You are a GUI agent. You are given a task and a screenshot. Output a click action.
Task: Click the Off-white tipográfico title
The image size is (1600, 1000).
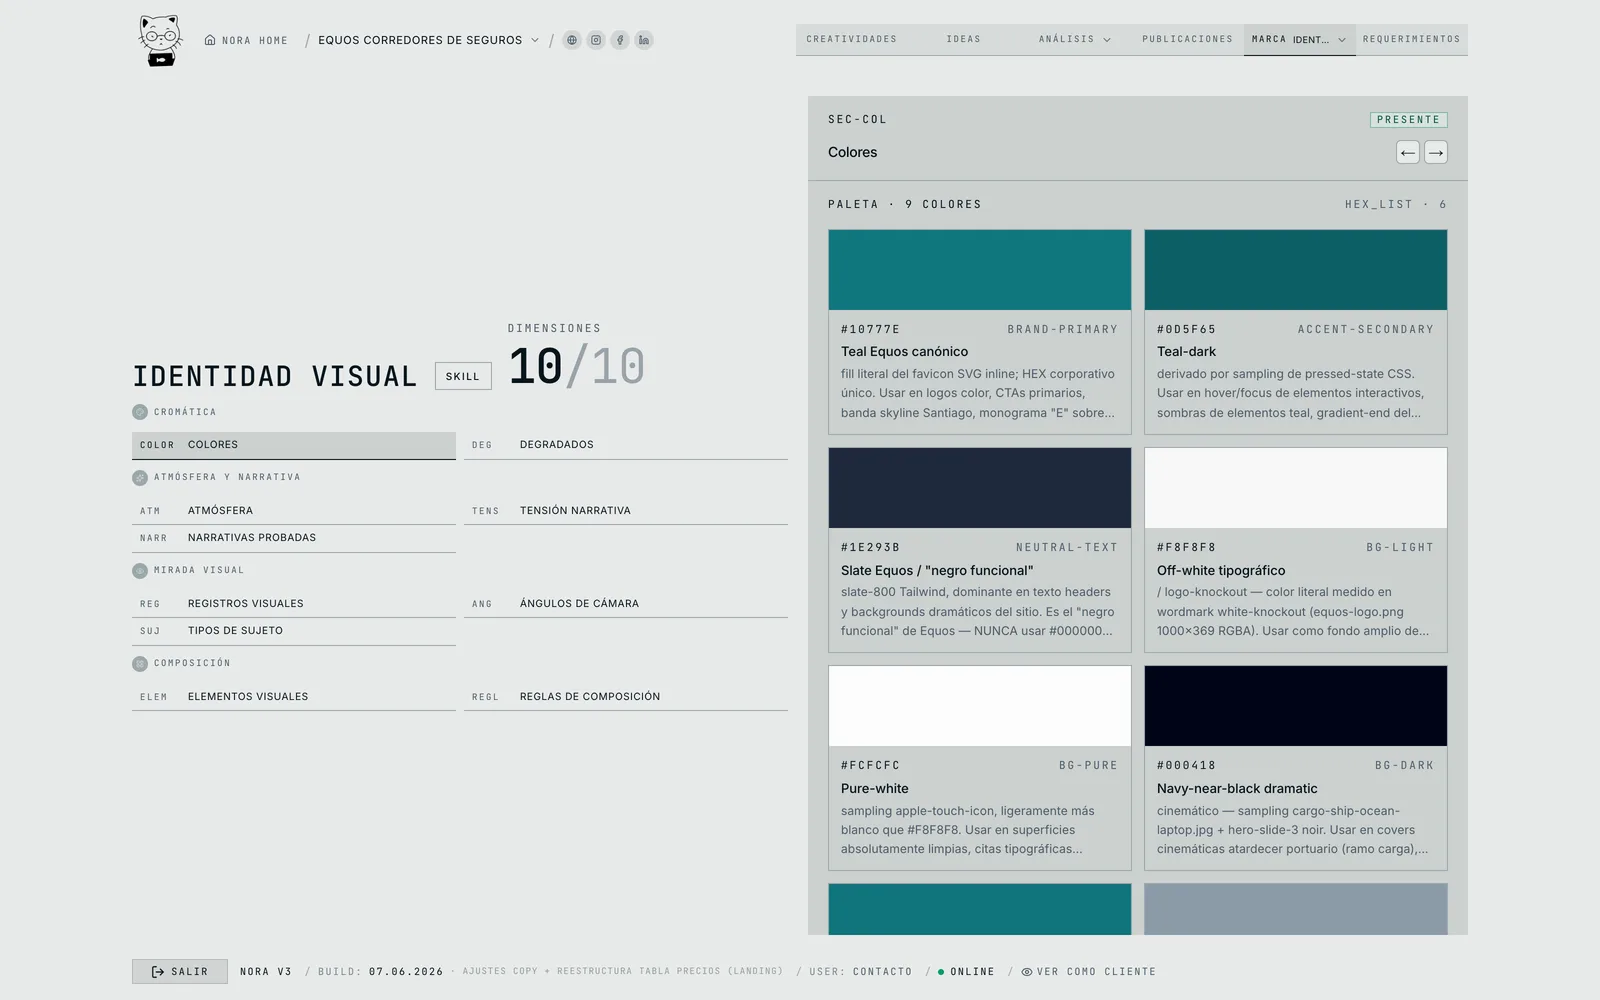[x=1221, y=571]
